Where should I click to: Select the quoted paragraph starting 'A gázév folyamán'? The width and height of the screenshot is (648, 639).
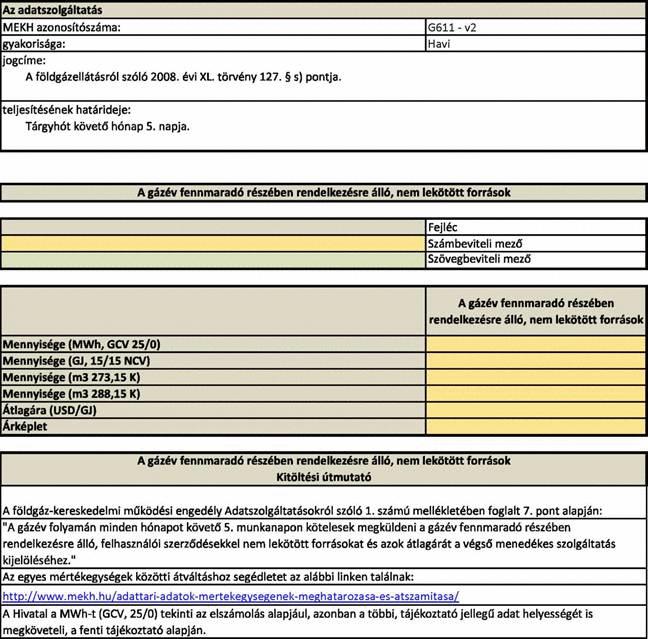[x=309, y=544]
